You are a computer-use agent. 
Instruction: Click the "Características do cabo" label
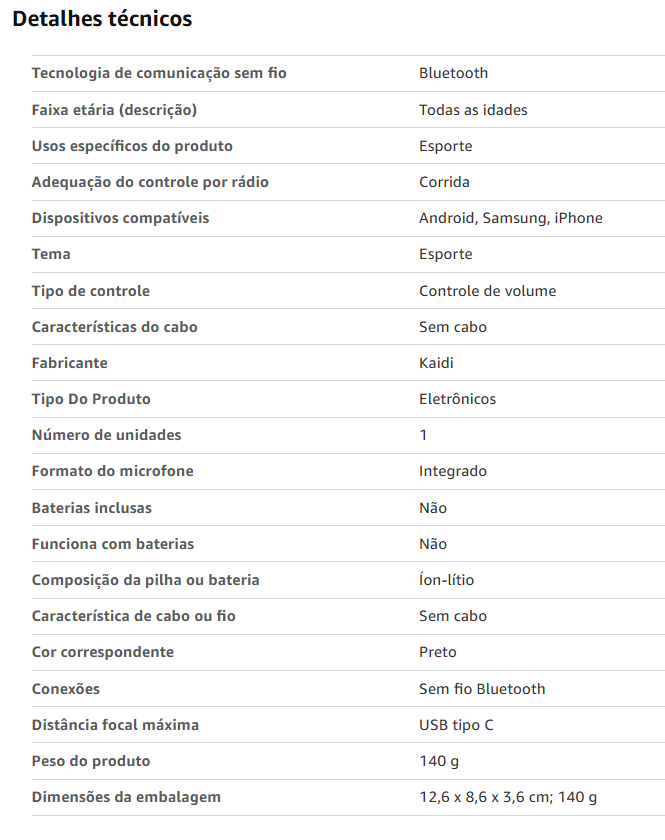[115, 327]
